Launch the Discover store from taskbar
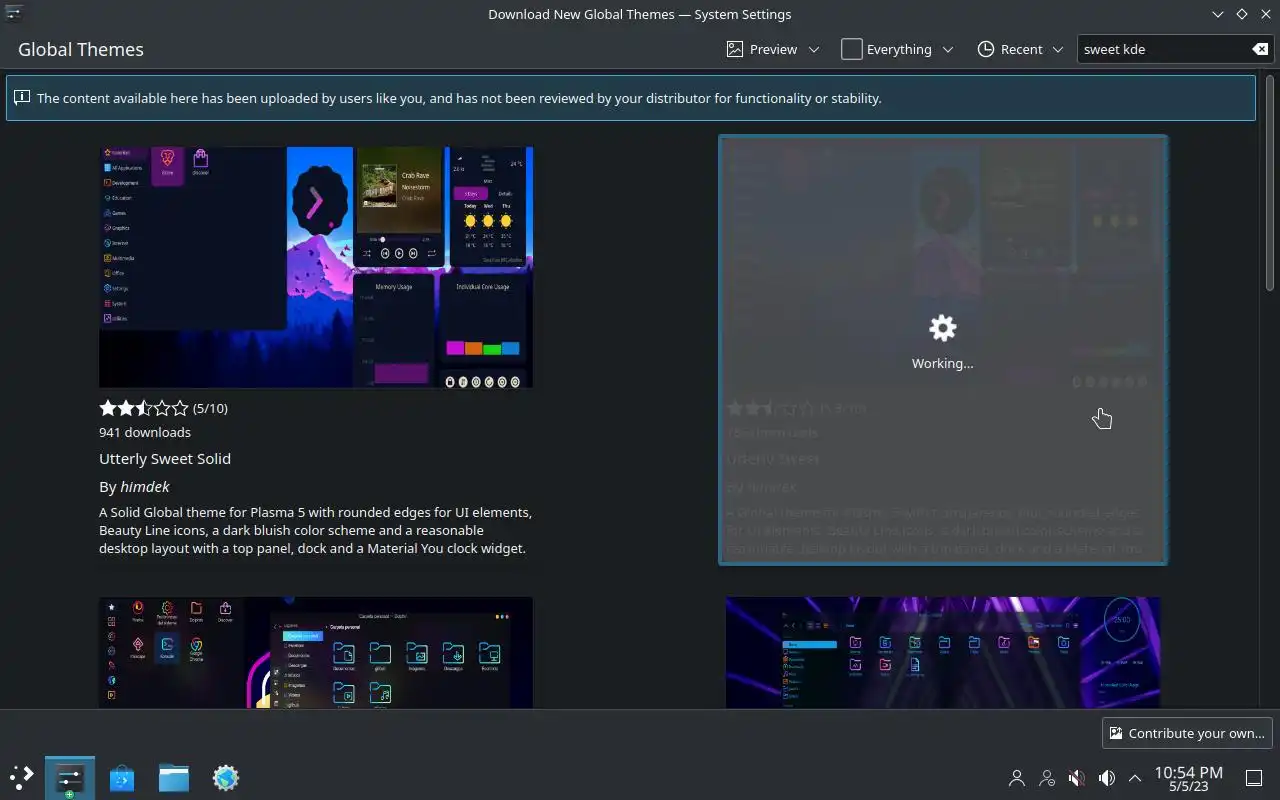Screen dimensions: 1280x800 122,777
